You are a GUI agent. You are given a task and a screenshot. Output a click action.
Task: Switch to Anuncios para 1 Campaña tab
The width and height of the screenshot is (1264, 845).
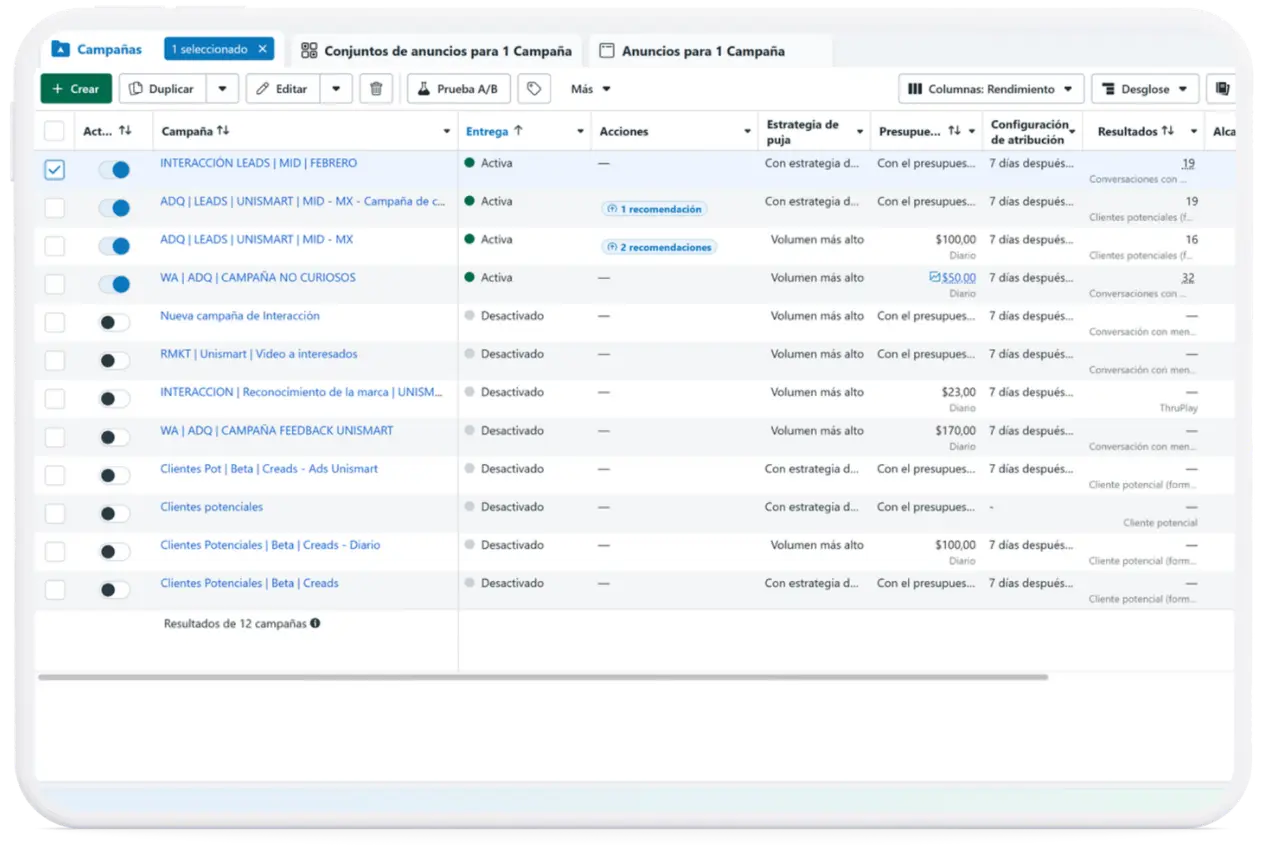(692, 51)
